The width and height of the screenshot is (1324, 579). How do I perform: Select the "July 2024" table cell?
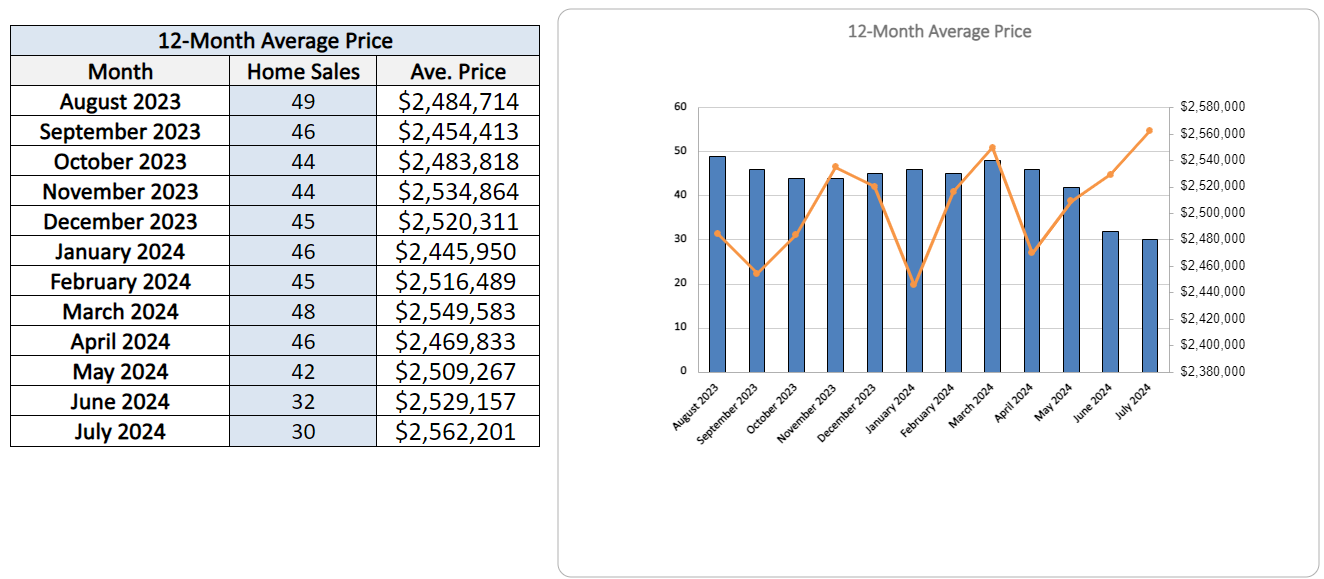pos(120,431)
